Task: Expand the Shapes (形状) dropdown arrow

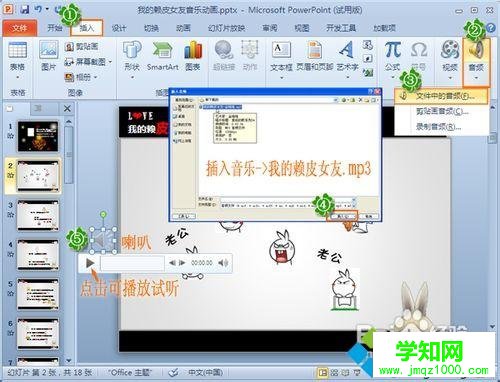Action: tap(132, 78)
